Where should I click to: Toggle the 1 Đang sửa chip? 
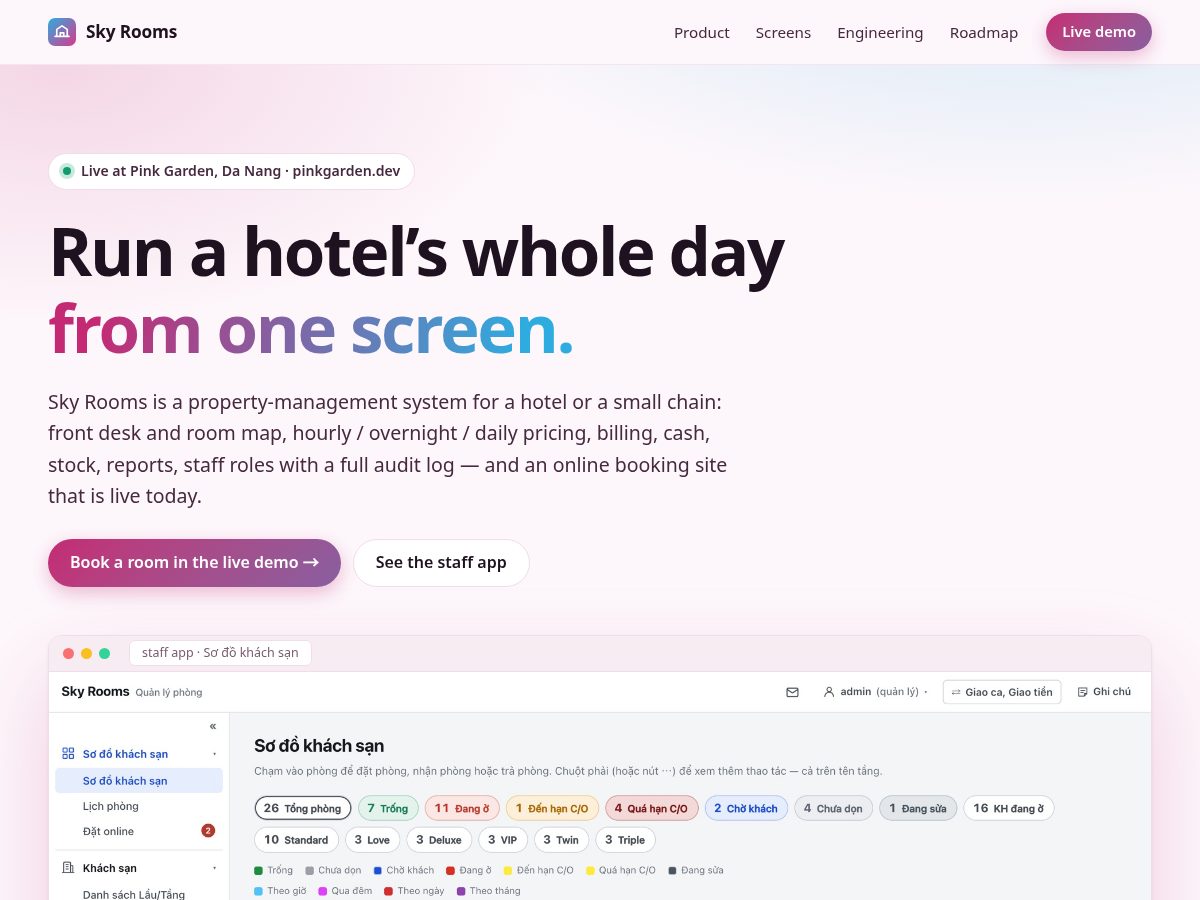click(x=918, y=808)
